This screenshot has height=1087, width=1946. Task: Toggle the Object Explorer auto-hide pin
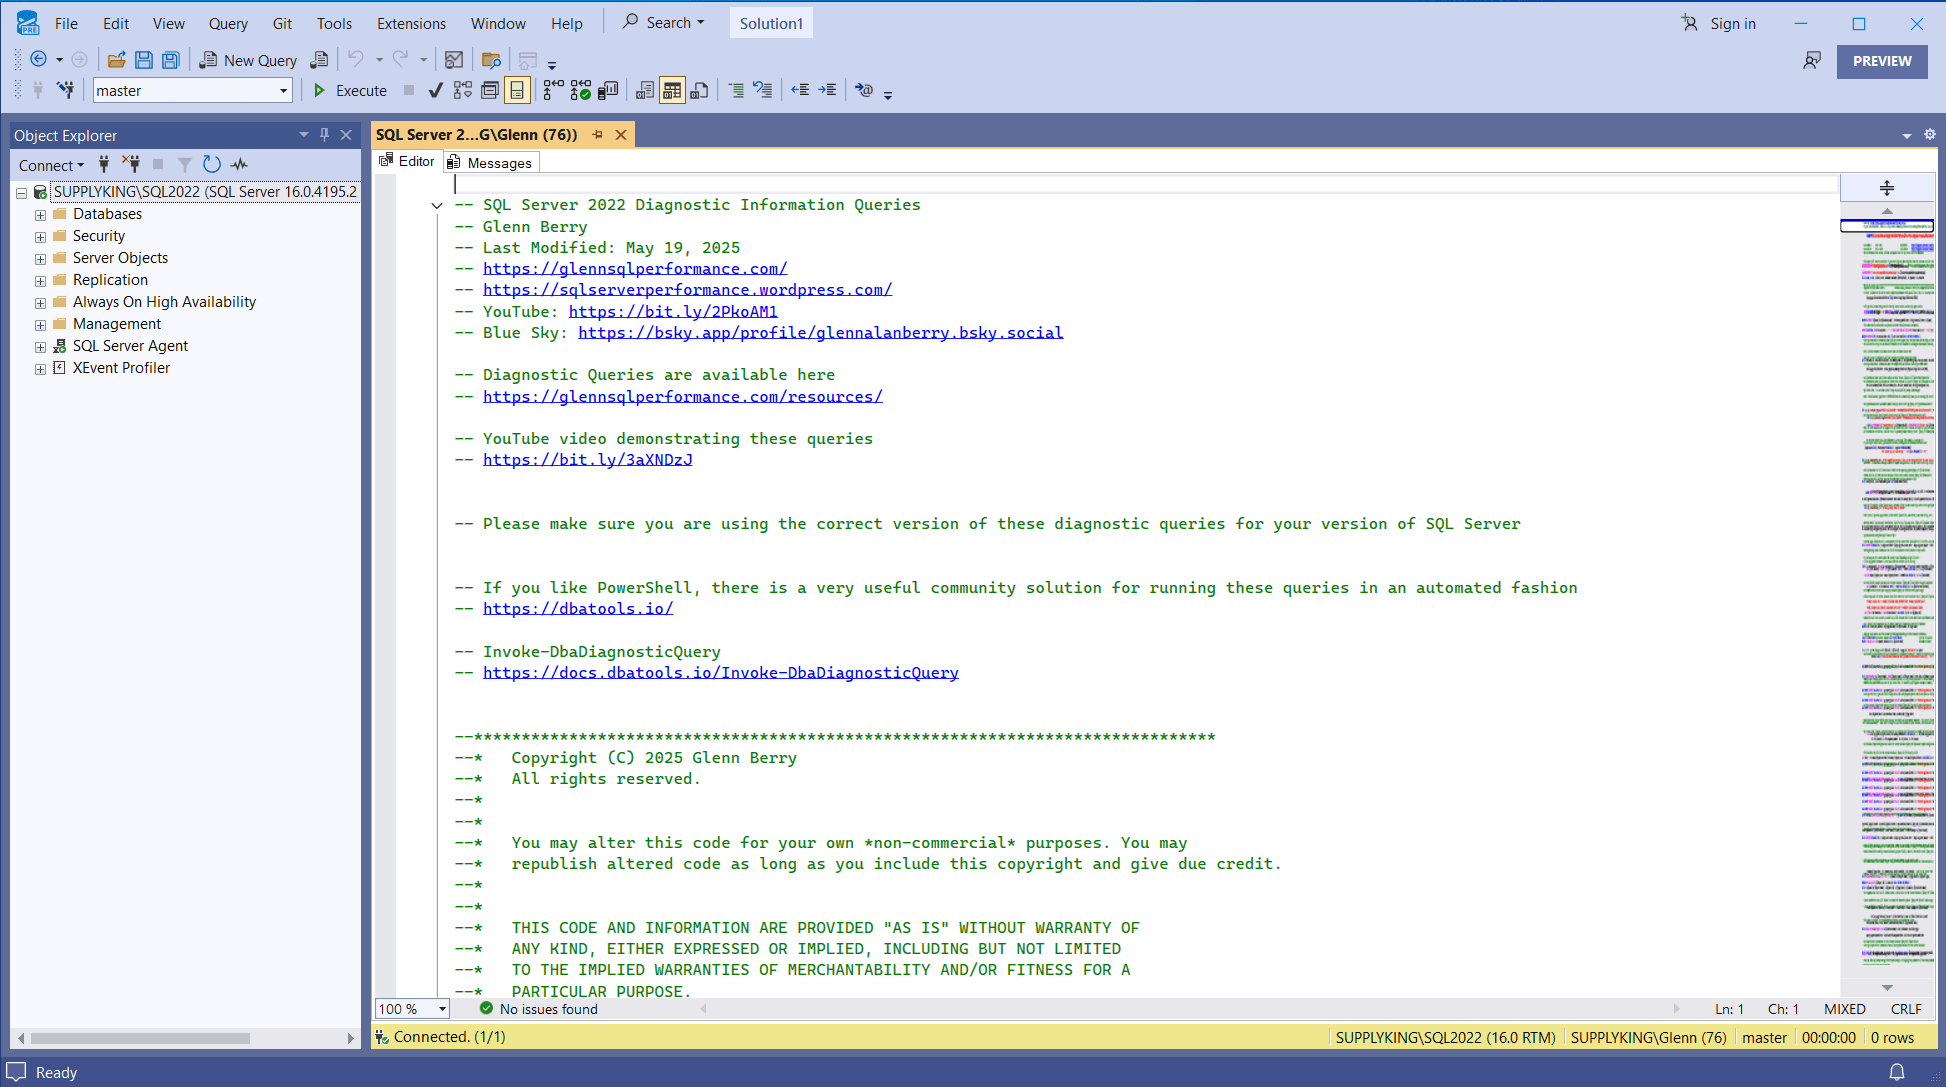click(x=324, y=135)
